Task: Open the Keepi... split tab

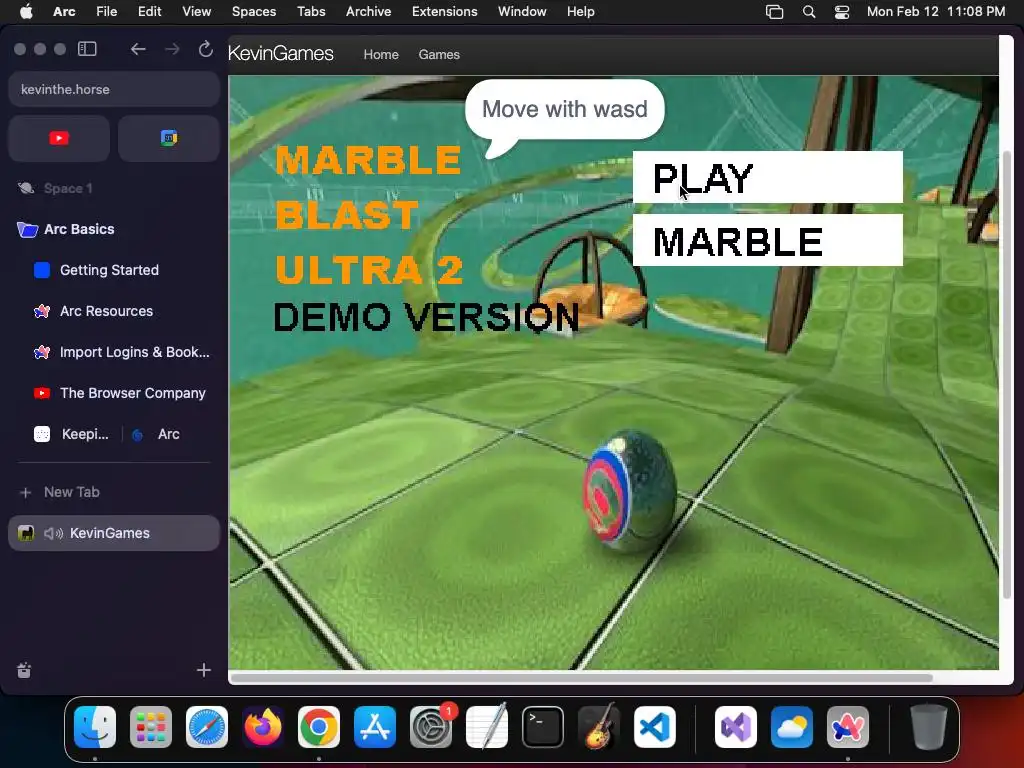Action: click(72, 434)
